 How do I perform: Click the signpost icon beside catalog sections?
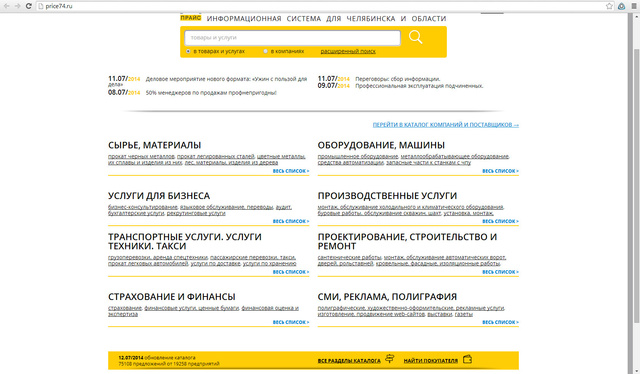(390, 359)
